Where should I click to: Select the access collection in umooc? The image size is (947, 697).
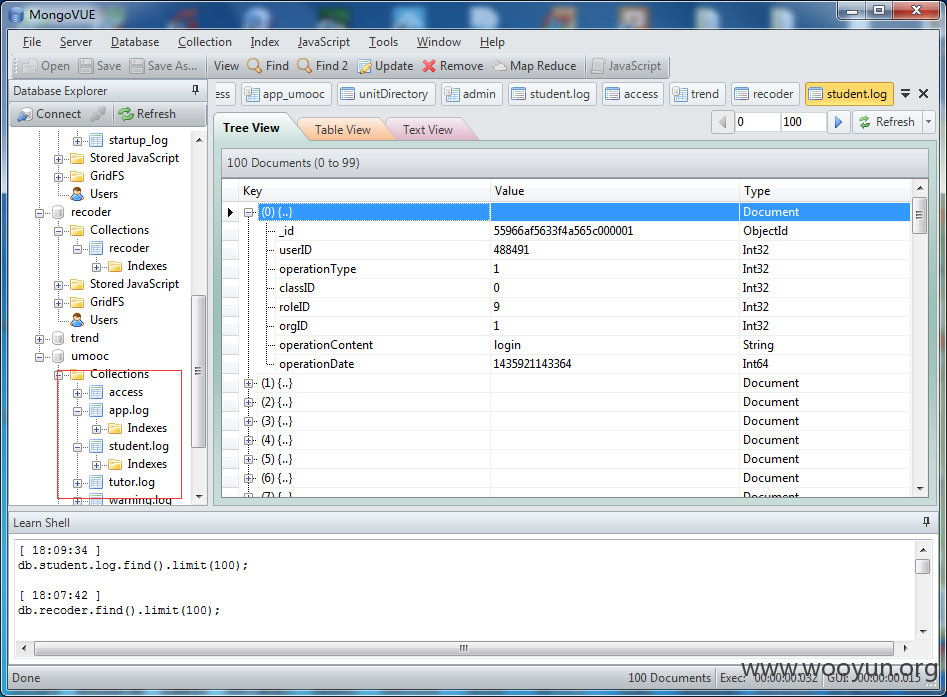pos(126,392)
